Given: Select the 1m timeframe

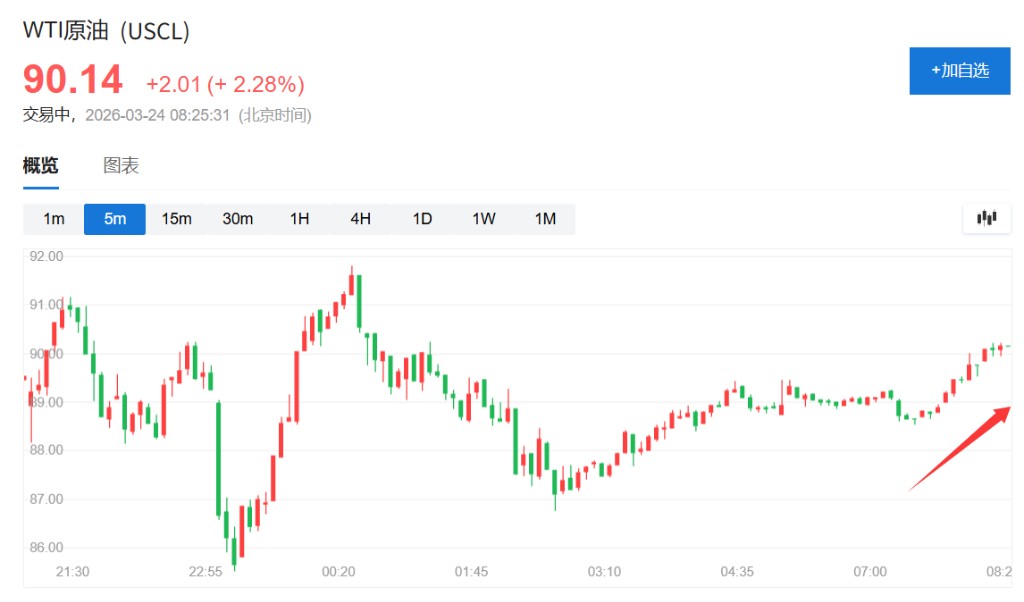Looking at the screenshot, I should click(x=53, y=219).
